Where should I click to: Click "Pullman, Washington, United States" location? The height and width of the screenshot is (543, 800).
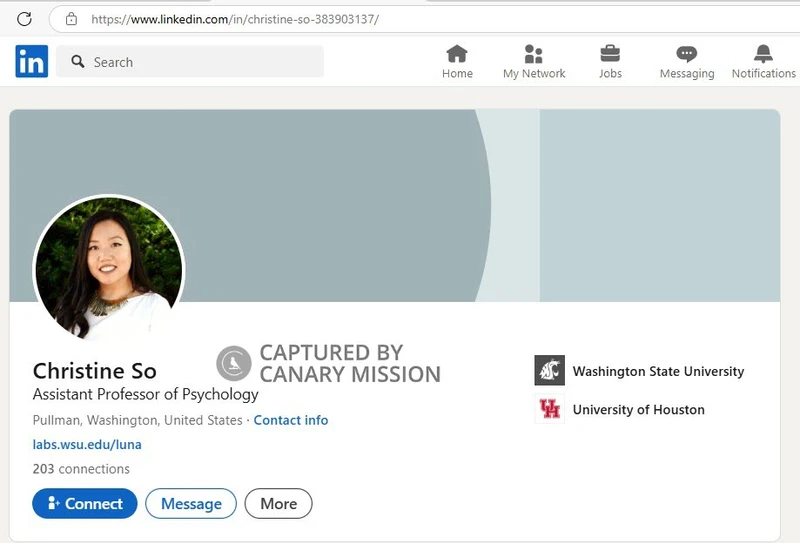tap(137, 420)
